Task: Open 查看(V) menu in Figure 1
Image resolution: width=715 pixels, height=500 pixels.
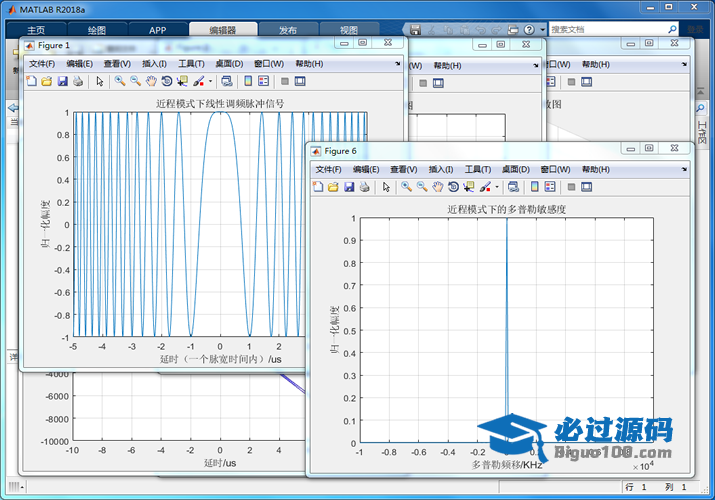Action: pos(117,64)
